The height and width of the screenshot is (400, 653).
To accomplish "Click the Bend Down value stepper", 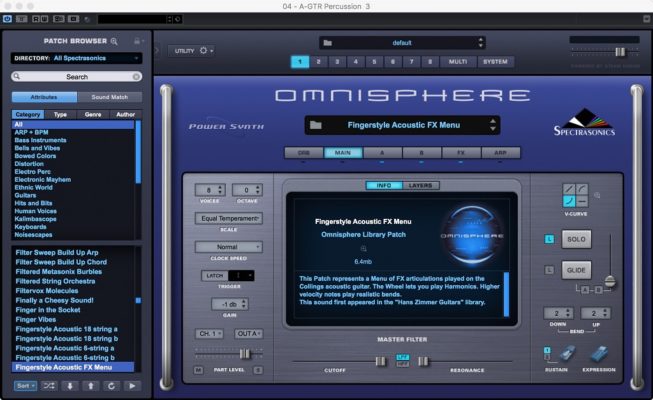I will click(x=558, y=313).
